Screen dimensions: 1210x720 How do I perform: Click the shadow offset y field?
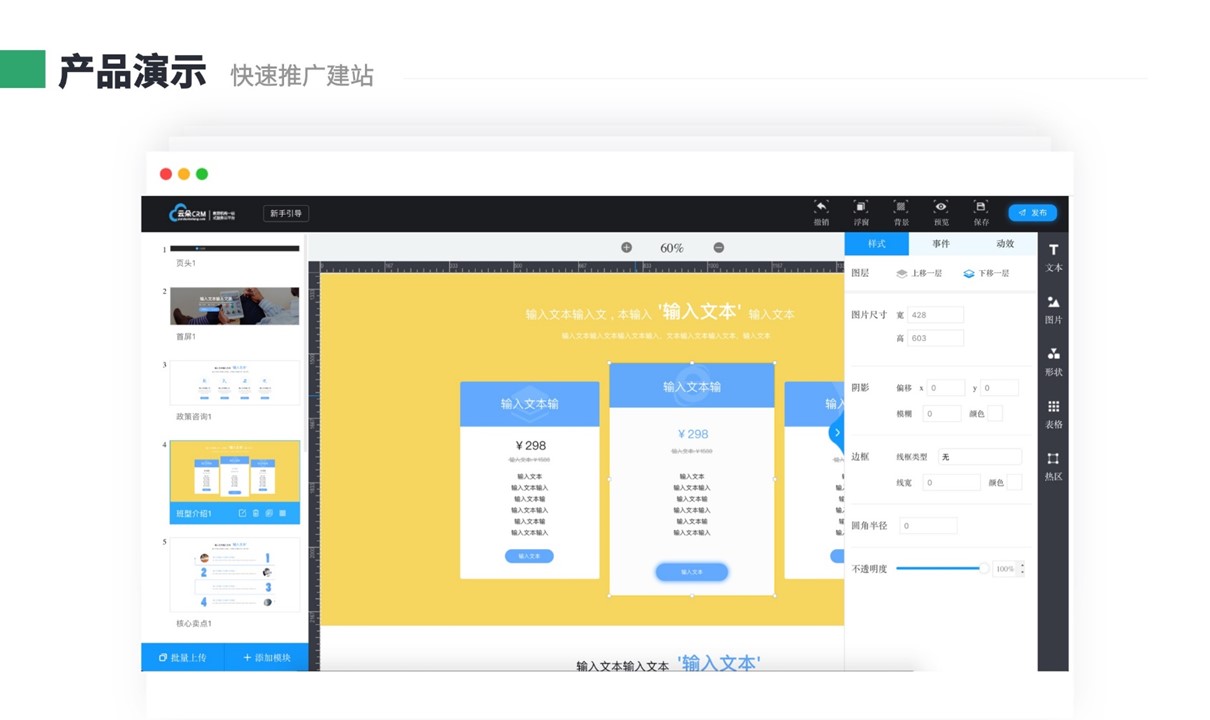click(x=999, y=388)
